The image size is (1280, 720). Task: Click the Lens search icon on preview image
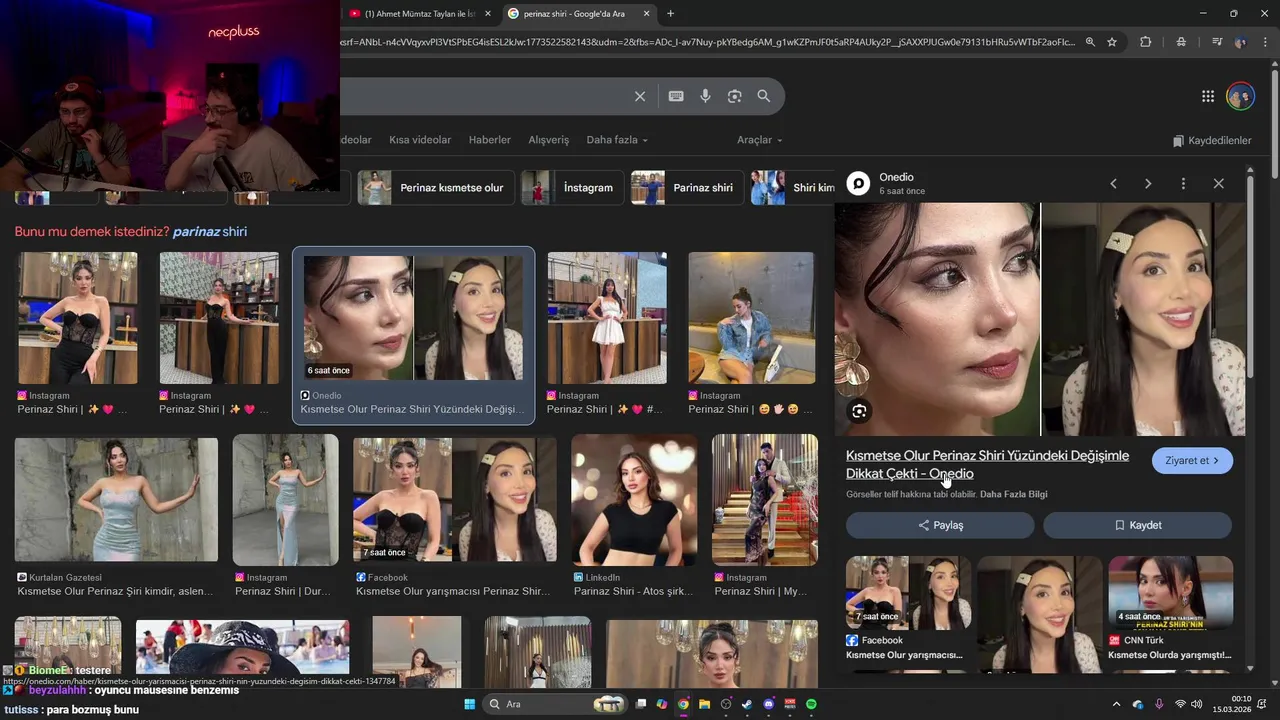pyautogui.click(x=859, y=411)
